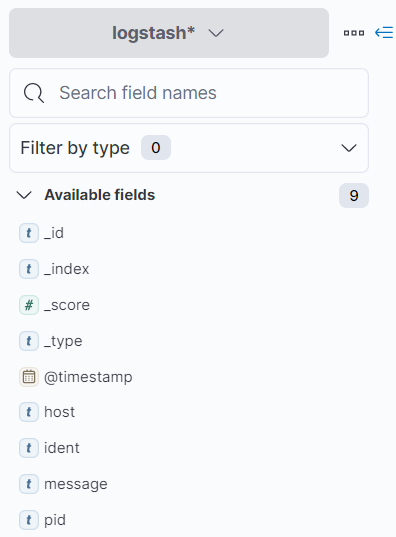This screenshot has width=396, height=537.
Task: Click the text type icon beside pid
Action: point(29,520)
